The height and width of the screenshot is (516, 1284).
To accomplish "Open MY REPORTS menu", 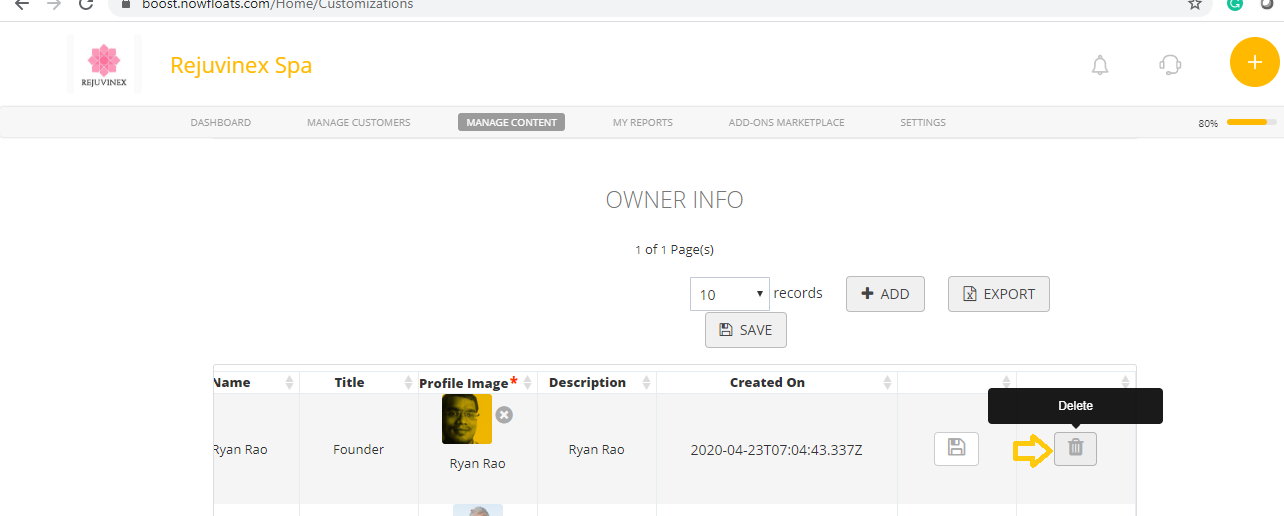I will point(643,123).
